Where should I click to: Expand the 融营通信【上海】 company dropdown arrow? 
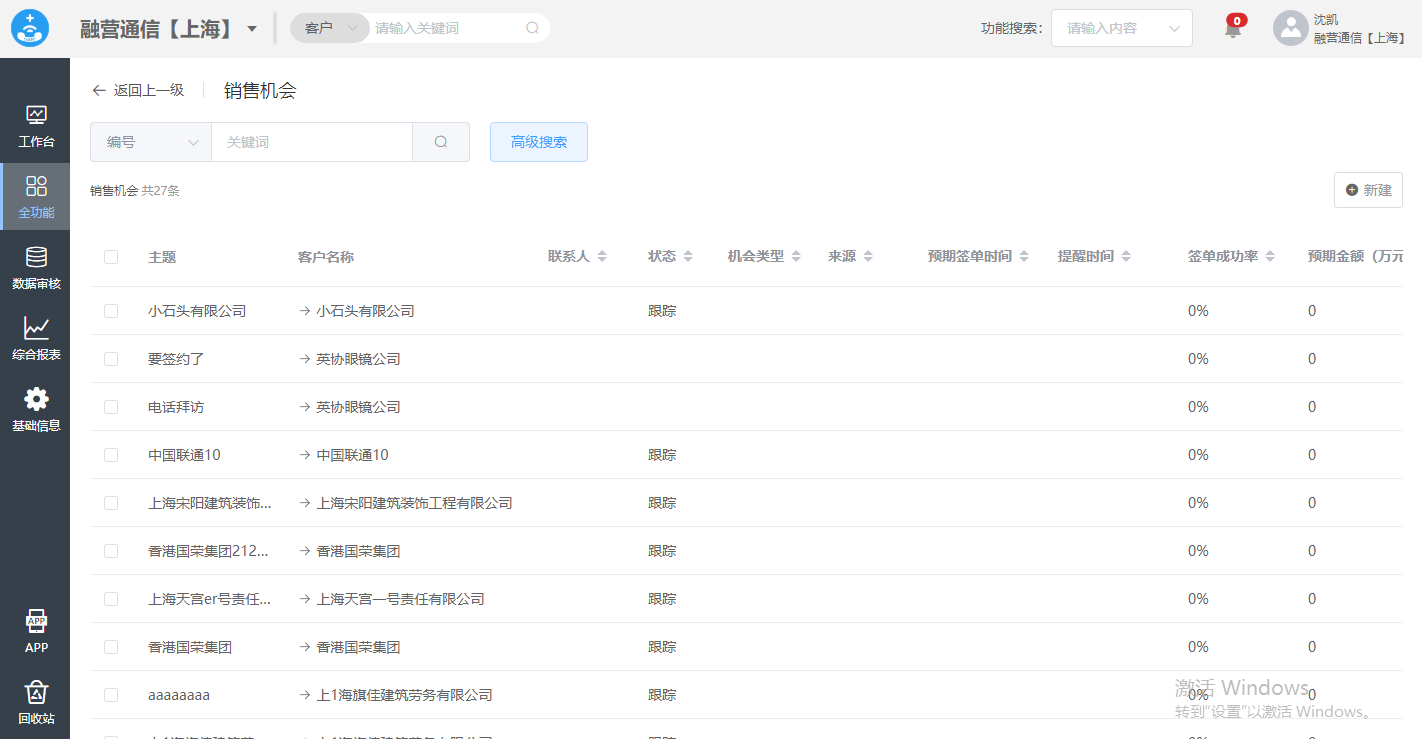(252, 29)
